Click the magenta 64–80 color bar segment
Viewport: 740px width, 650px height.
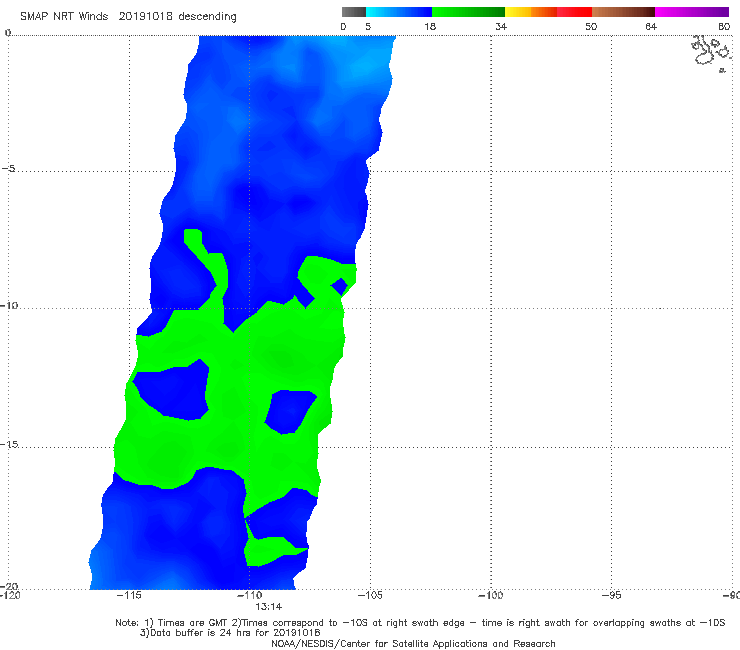click(692, 12)
